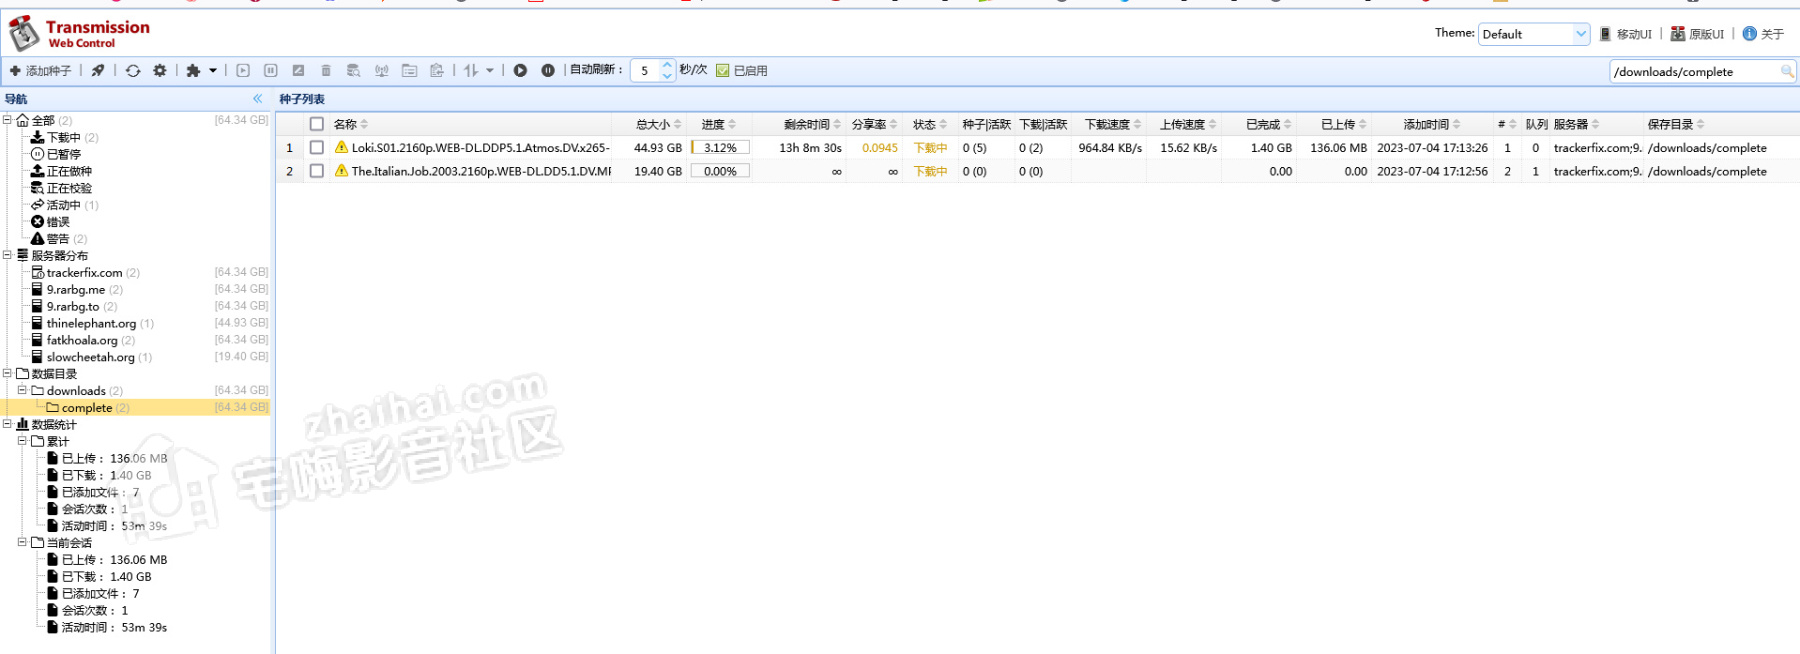Click the pause all torrents icon
This screenshot has width=1800, height=654.
[x=548, y=71]
